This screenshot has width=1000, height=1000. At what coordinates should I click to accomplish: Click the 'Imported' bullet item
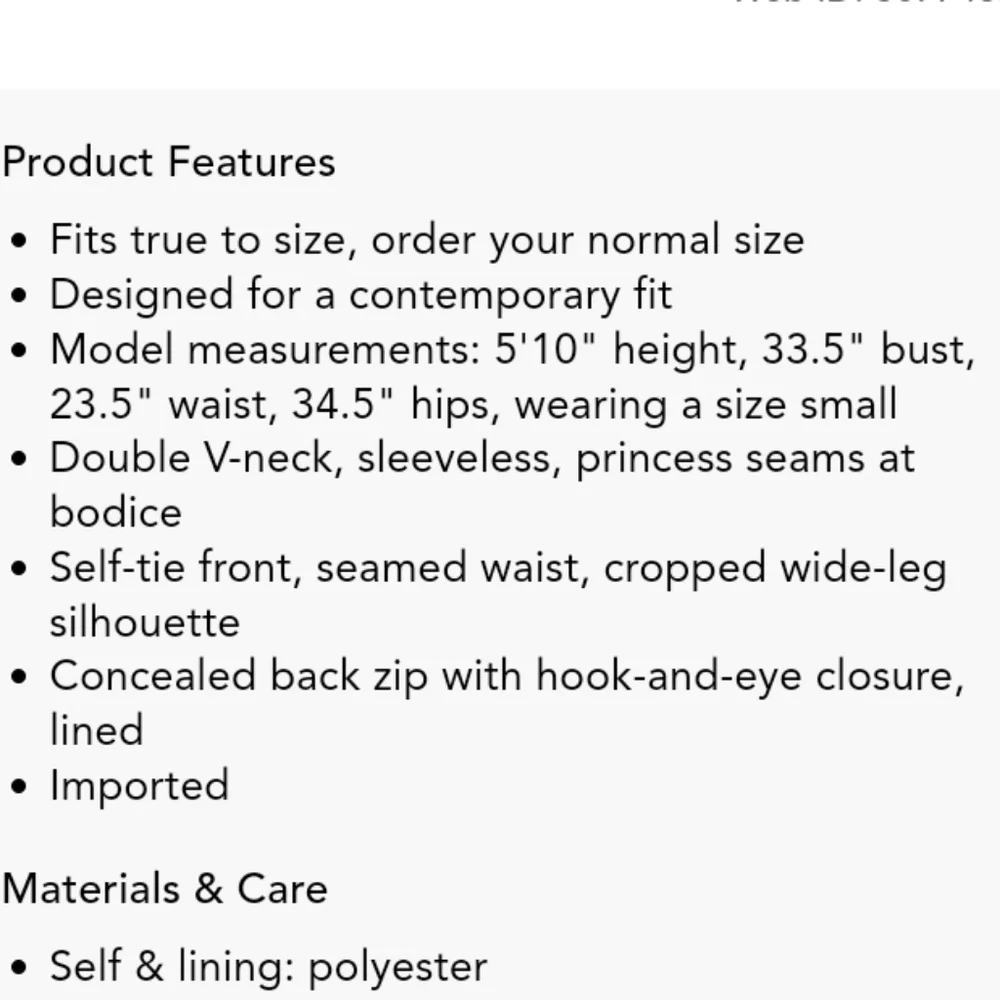click(x=139, y=785)
